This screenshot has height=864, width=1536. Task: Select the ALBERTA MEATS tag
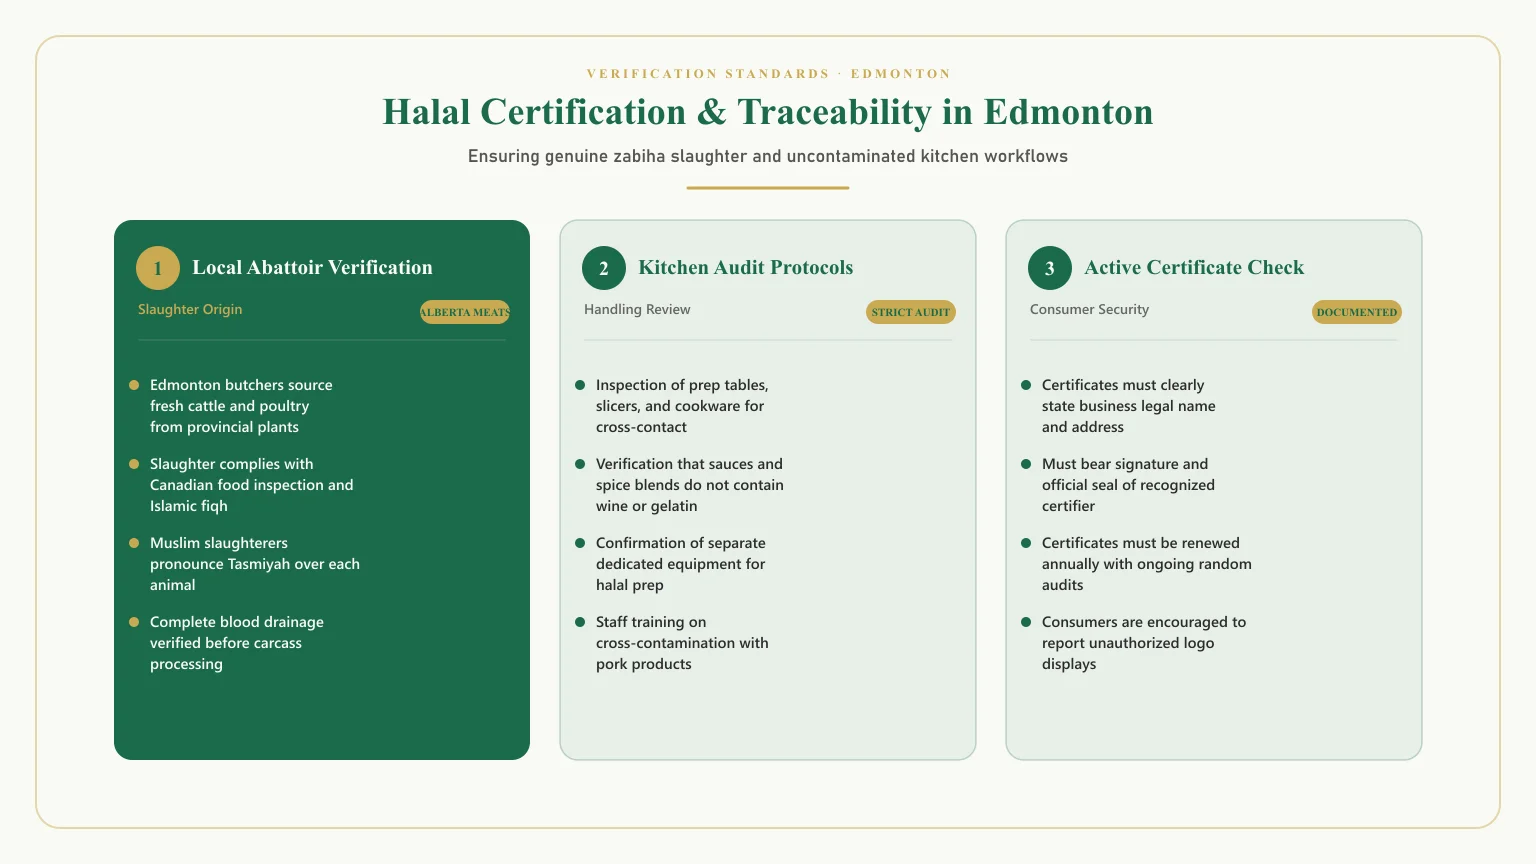click(x=465, y=312)
